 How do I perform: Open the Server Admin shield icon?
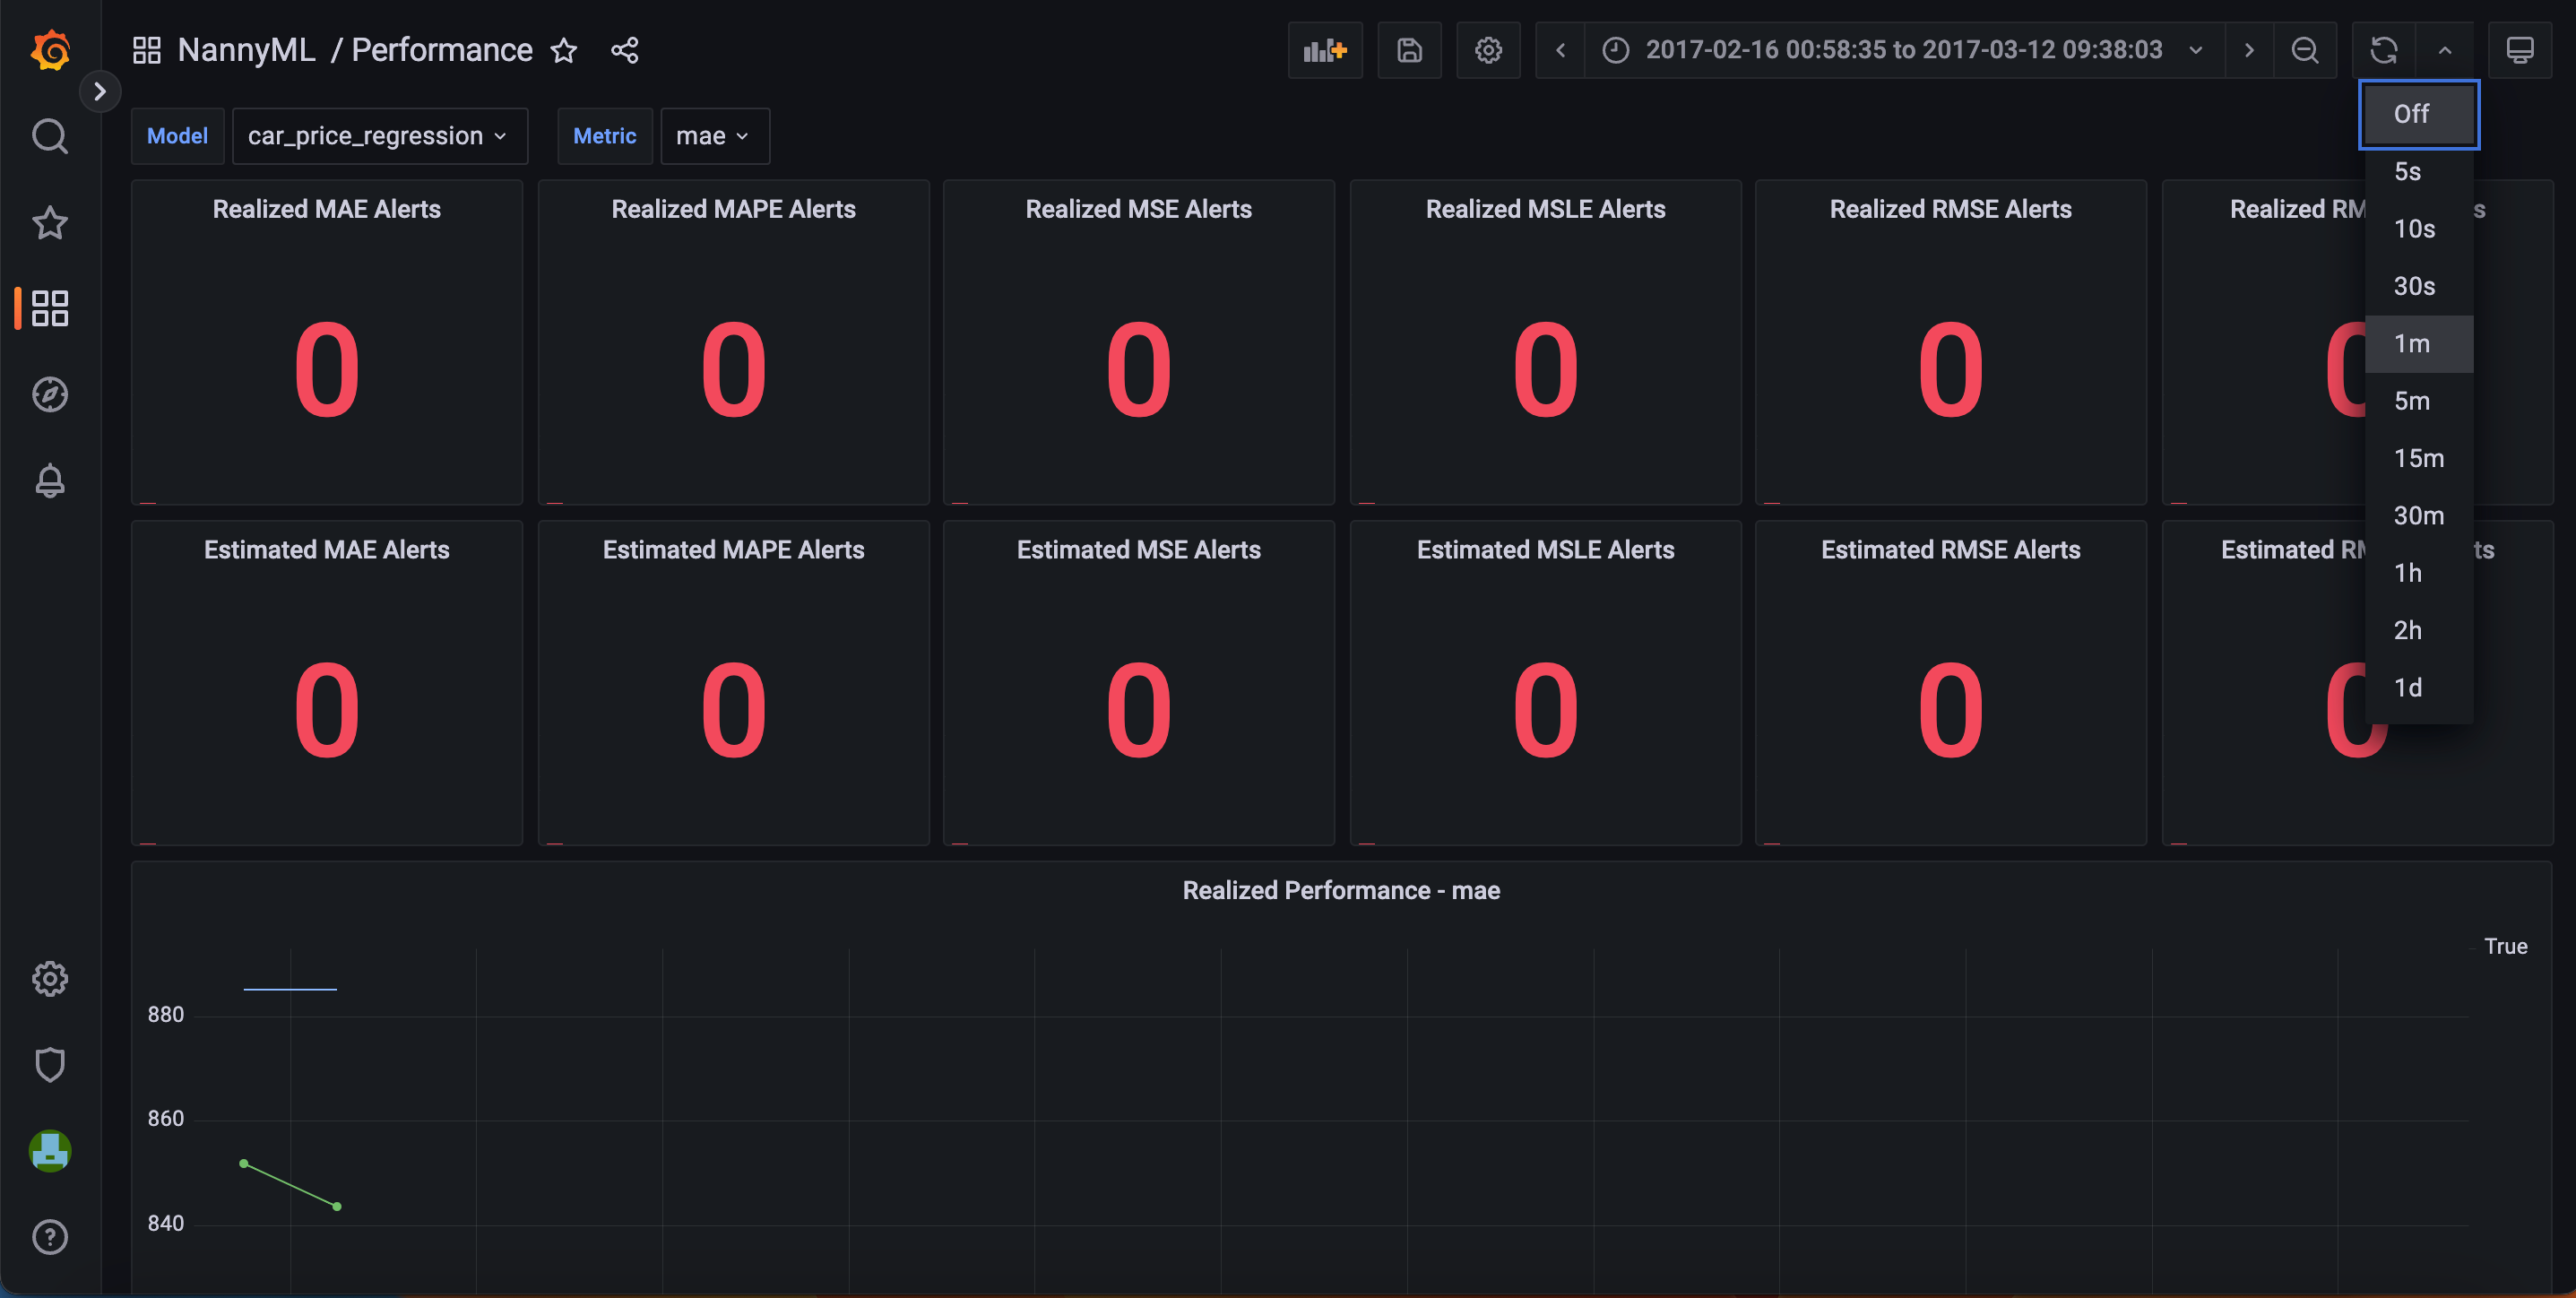click(x=50, y=1064)
